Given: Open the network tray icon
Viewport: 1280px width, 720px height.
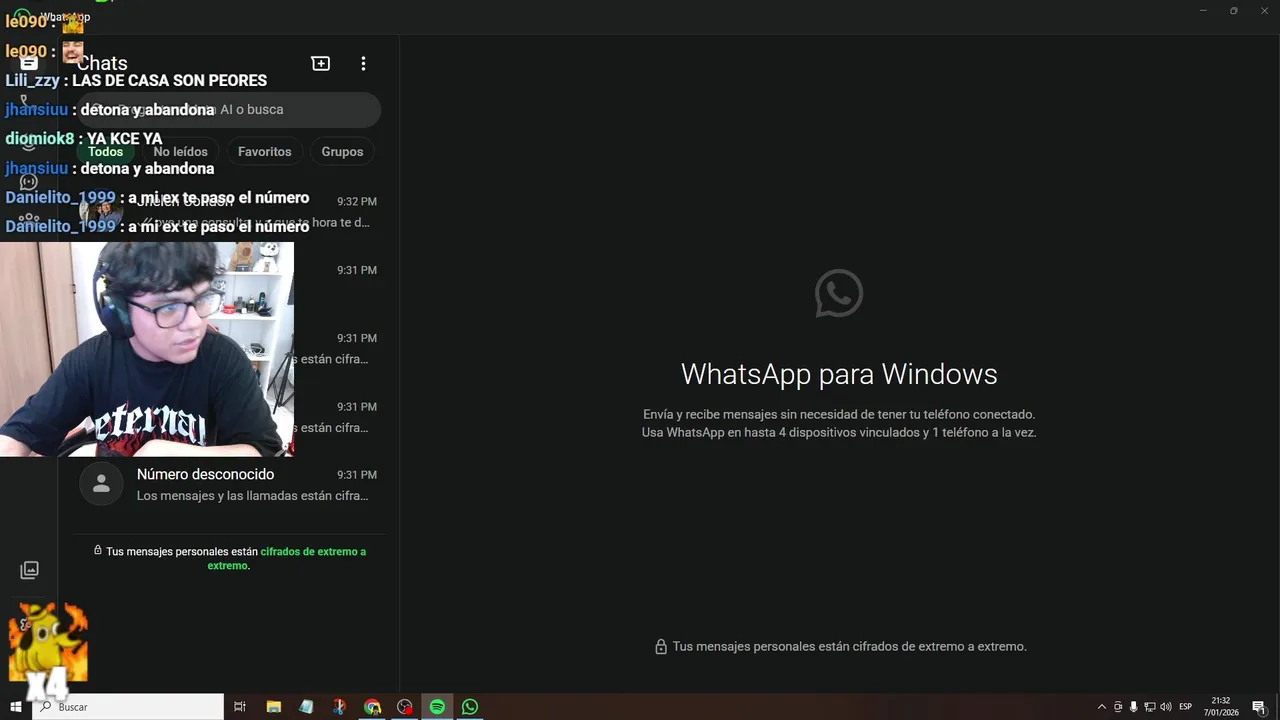Looking at the screenshot, I should point(1150,707).
